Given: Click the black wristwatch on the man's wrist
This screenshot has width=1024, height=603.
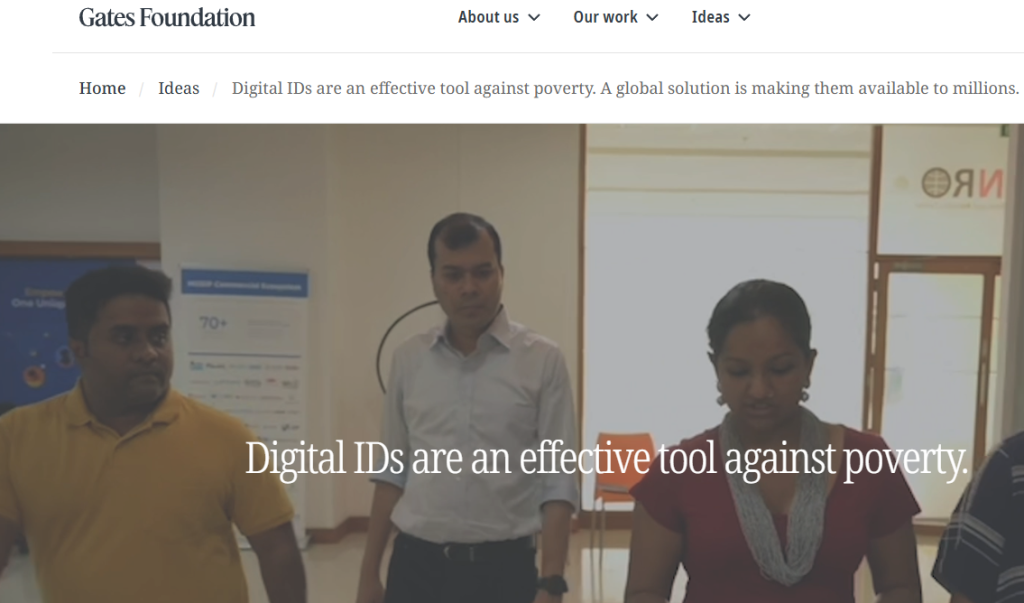Looking at the screenshot, I should click(552, 585).
